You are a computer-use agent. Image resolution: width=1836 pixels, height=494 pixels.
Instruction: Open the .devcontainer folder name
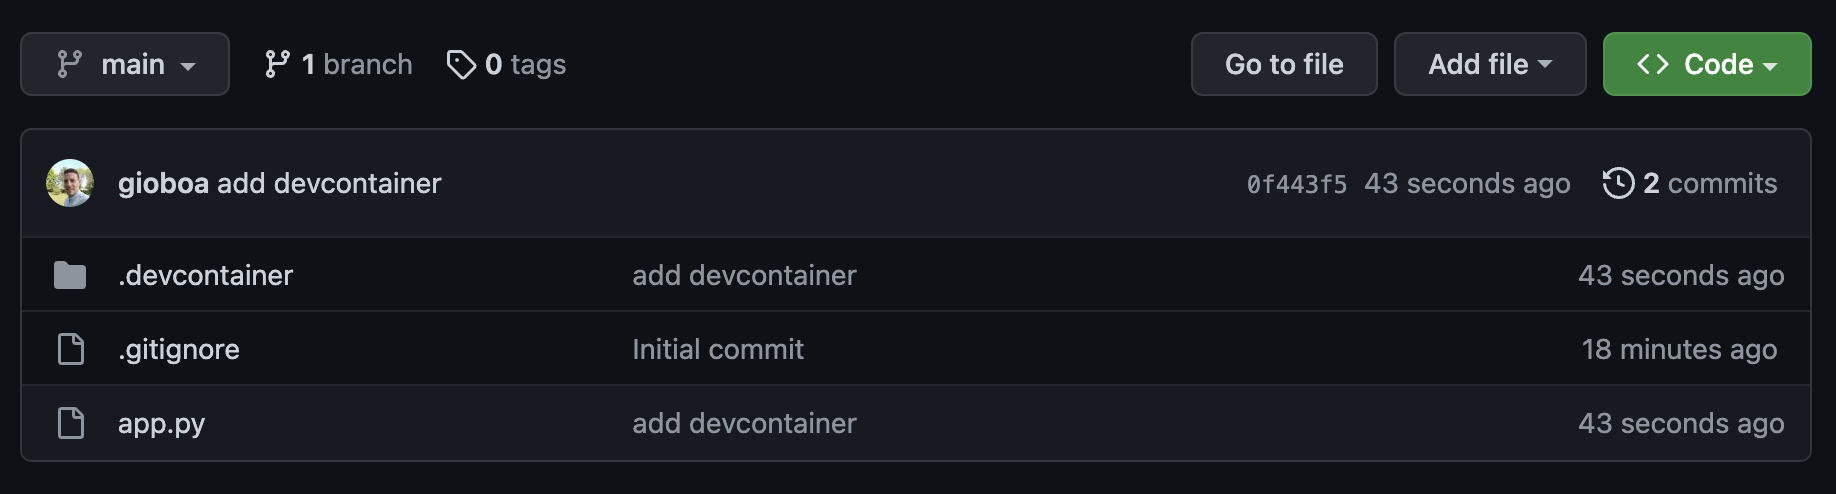point(205,275)
